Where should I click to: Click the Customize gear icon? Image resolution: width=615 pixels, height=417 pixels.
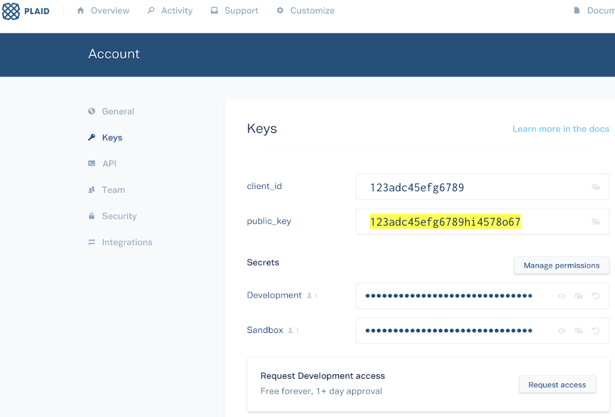[x=280, y=11]
